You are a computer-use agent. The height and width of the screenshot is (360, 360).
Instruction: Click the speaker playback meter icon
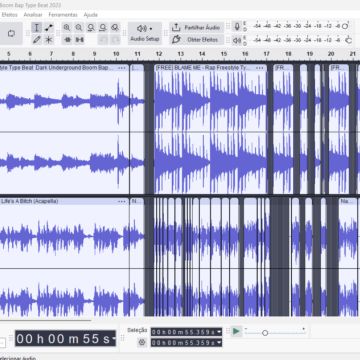[237, 40]
